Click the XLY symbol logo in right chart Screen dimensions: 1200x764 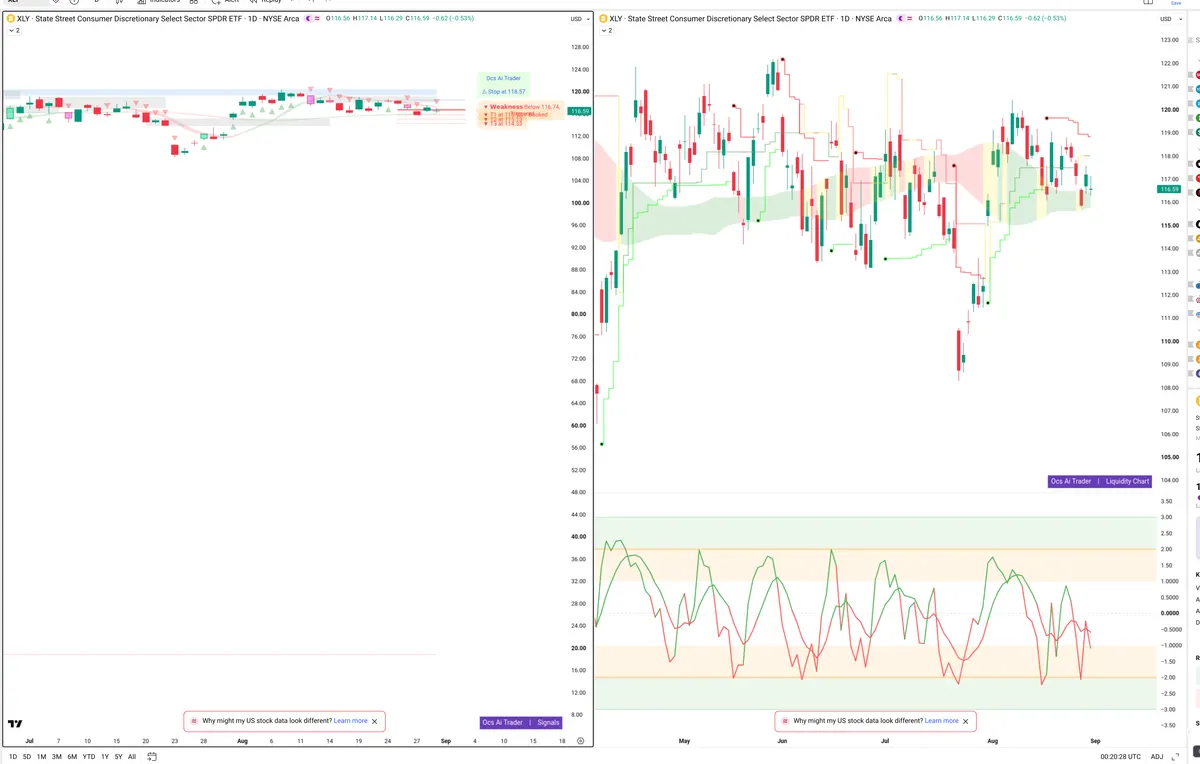[603, 19]
